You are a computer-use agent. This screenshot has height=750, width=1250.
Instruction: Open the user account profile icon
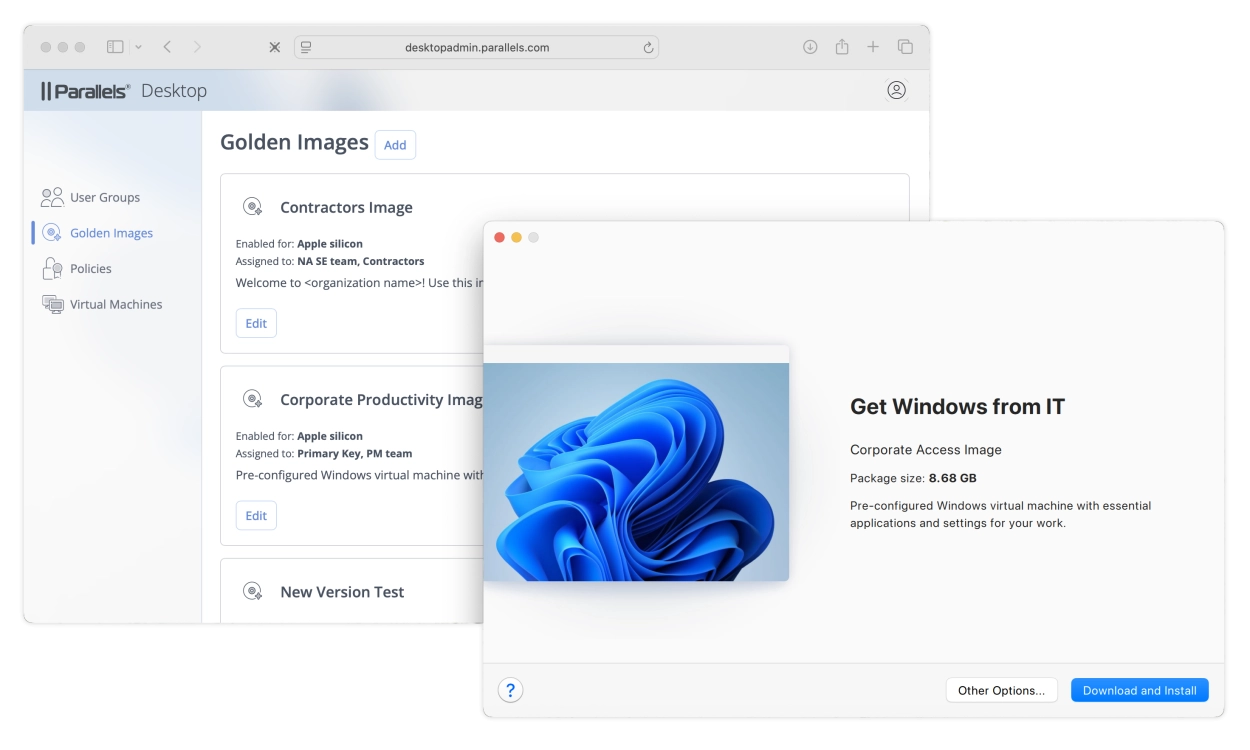896,90
